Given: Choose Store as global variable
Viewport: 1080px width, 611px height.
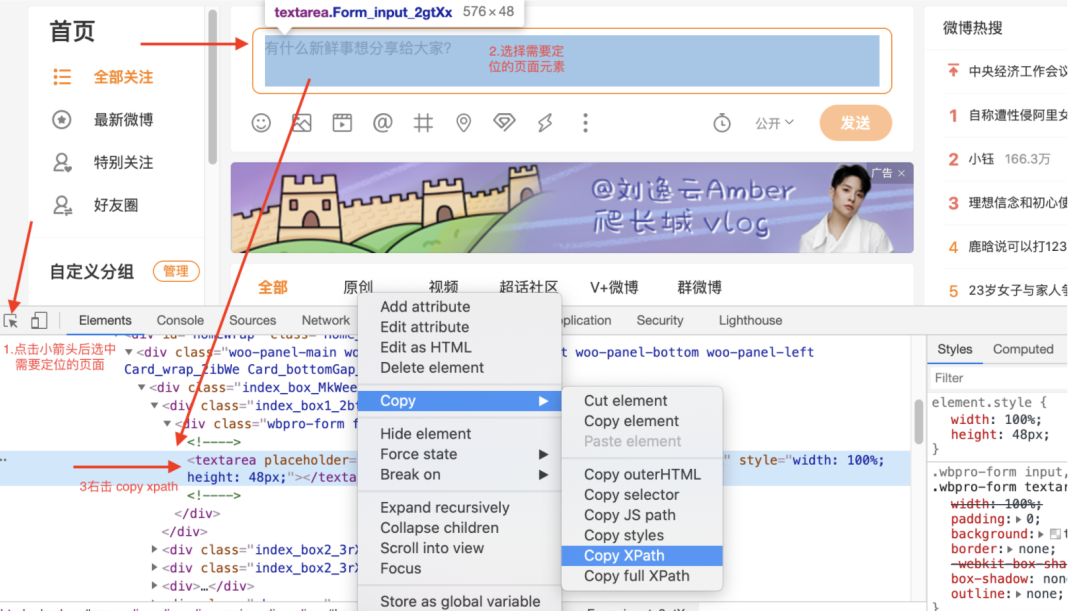Looking at the screenshot, I should tap(459, 601).
